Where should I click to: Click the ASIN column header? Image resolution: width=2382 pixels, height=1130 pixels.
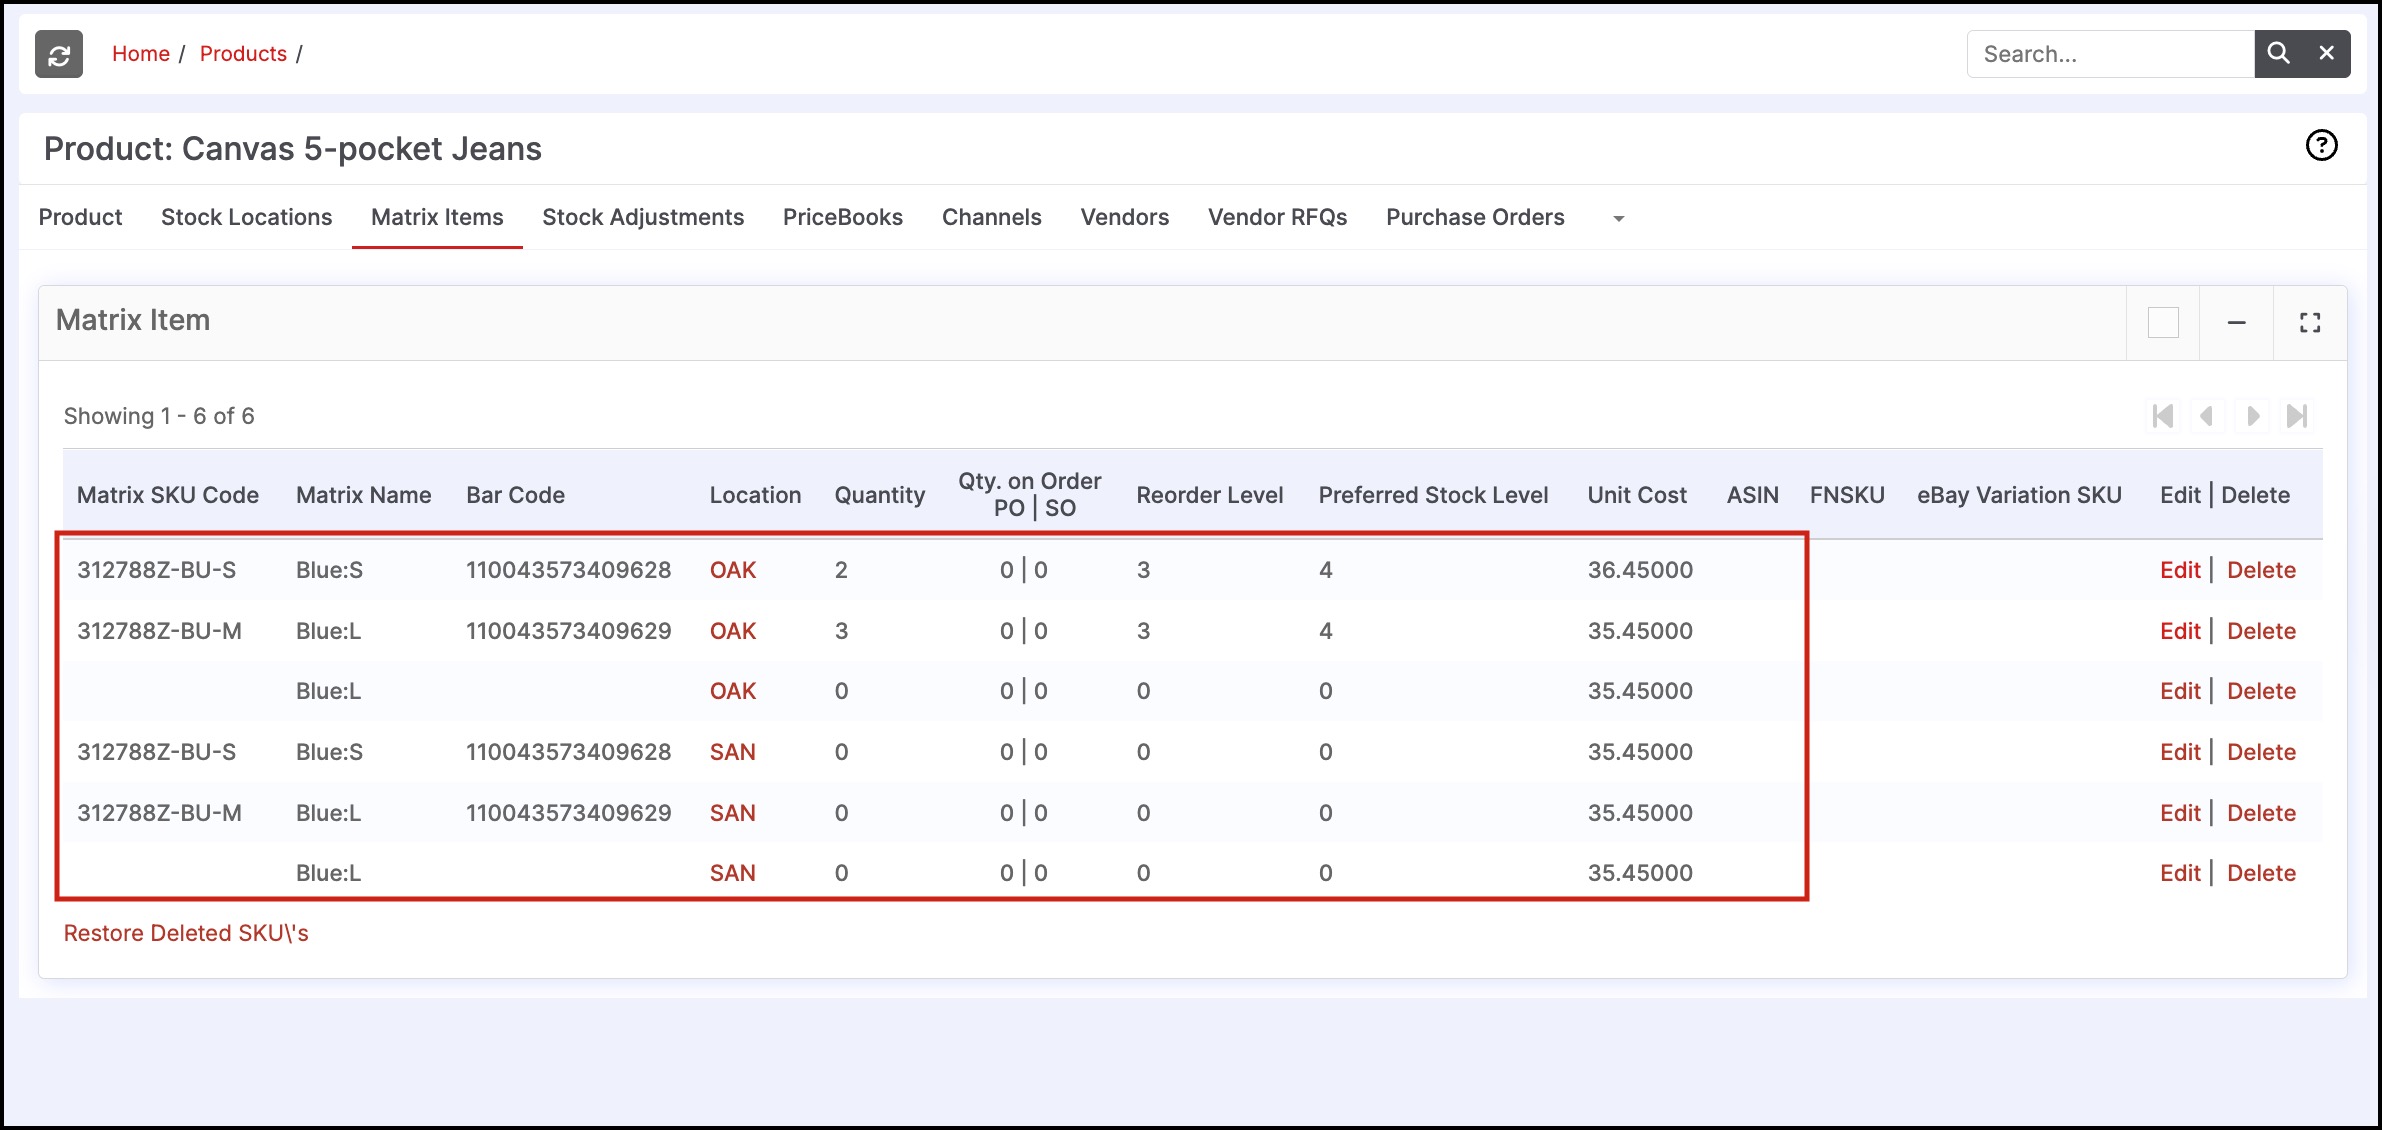click(1753, 495)
